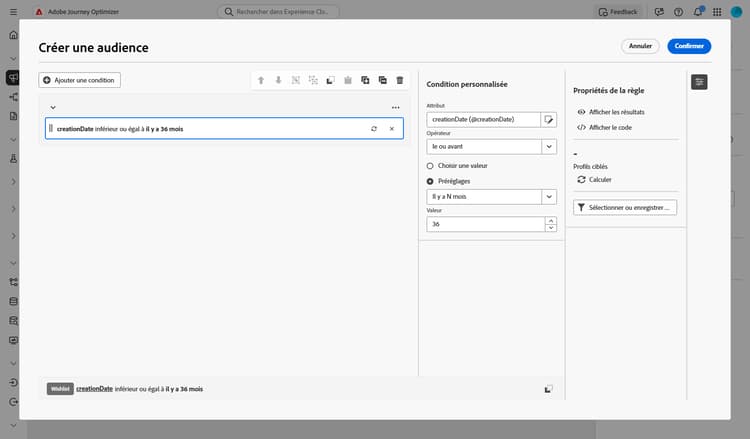
Task: Open the attribute edit icon beside creationDate
Action: (x=549, y=120)
